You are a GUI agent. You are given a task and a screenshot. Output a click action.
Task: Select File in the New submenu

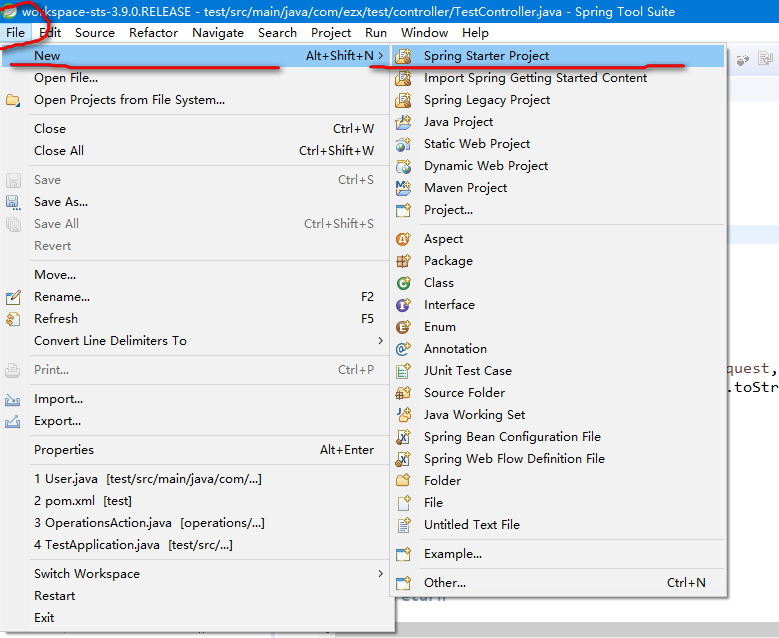pos(558,503)
